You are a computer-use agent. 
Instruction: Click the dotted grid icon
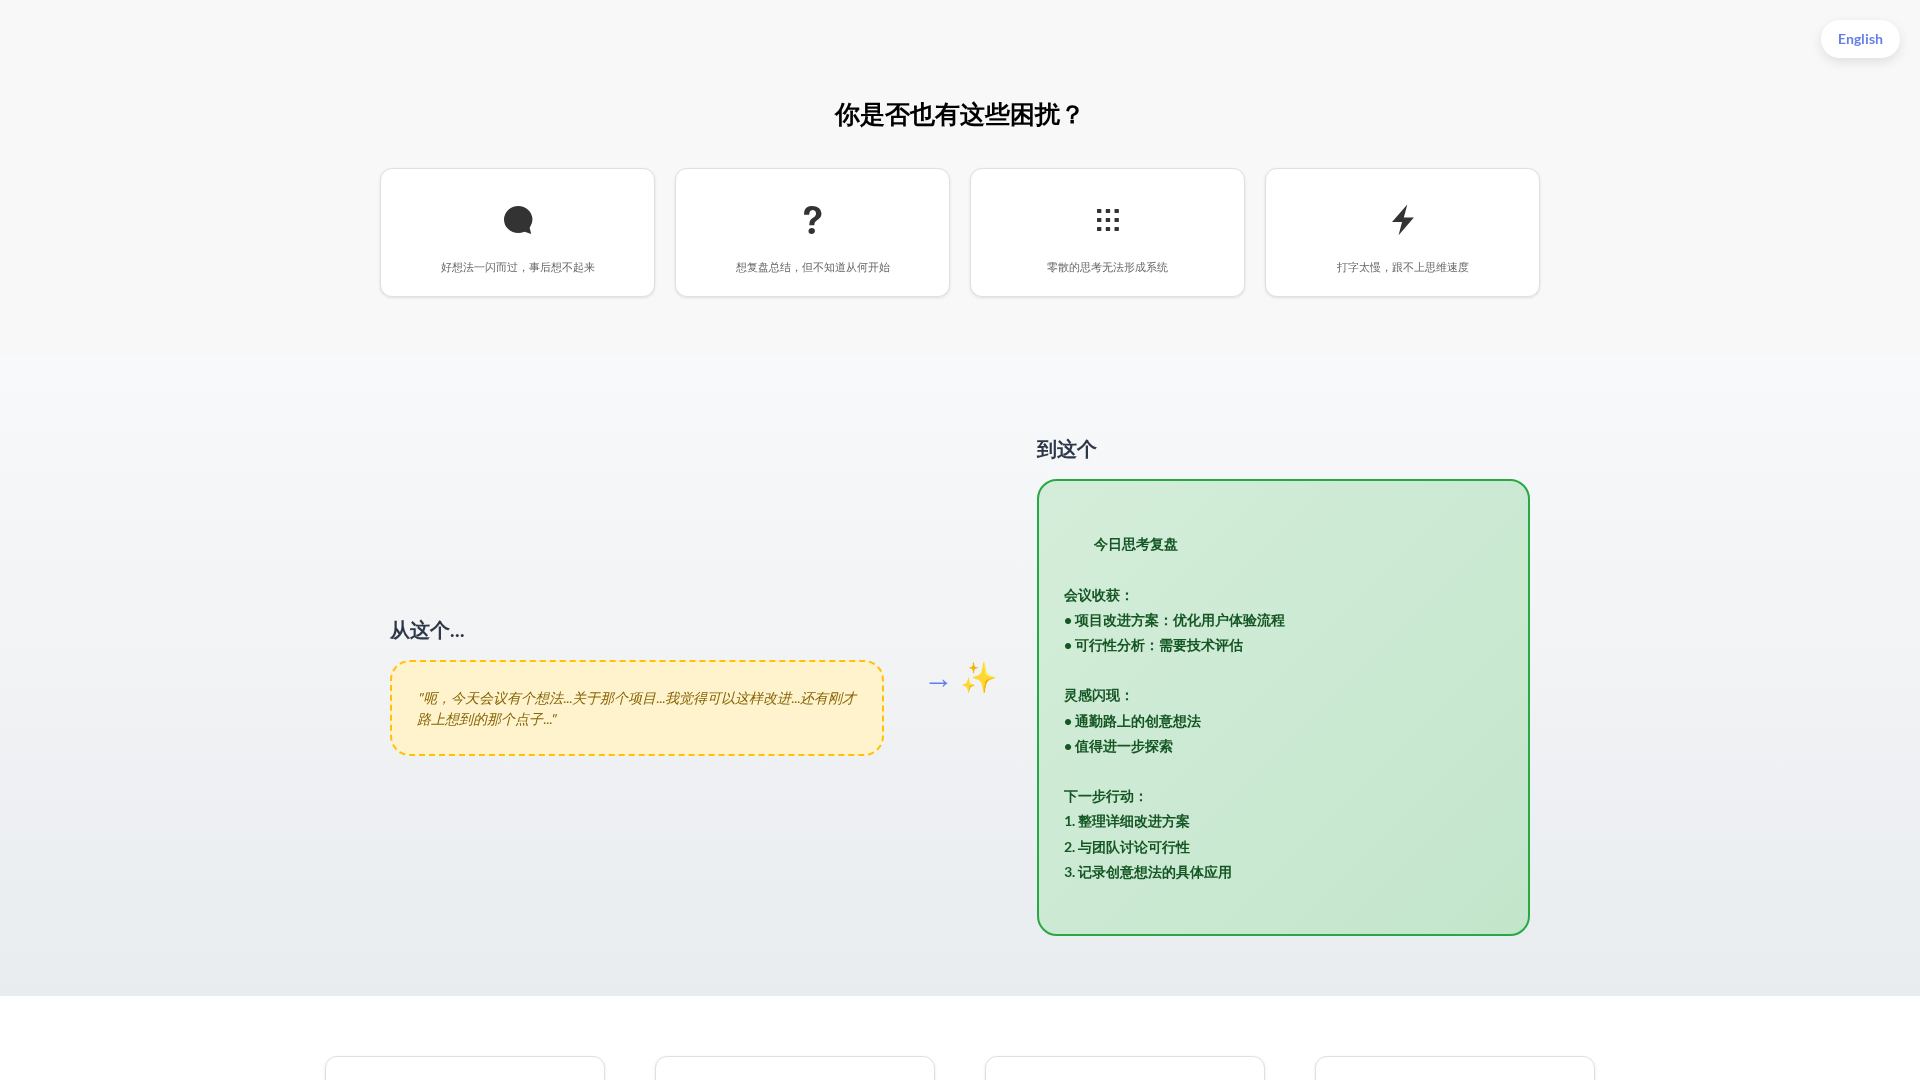[1107, 220]
